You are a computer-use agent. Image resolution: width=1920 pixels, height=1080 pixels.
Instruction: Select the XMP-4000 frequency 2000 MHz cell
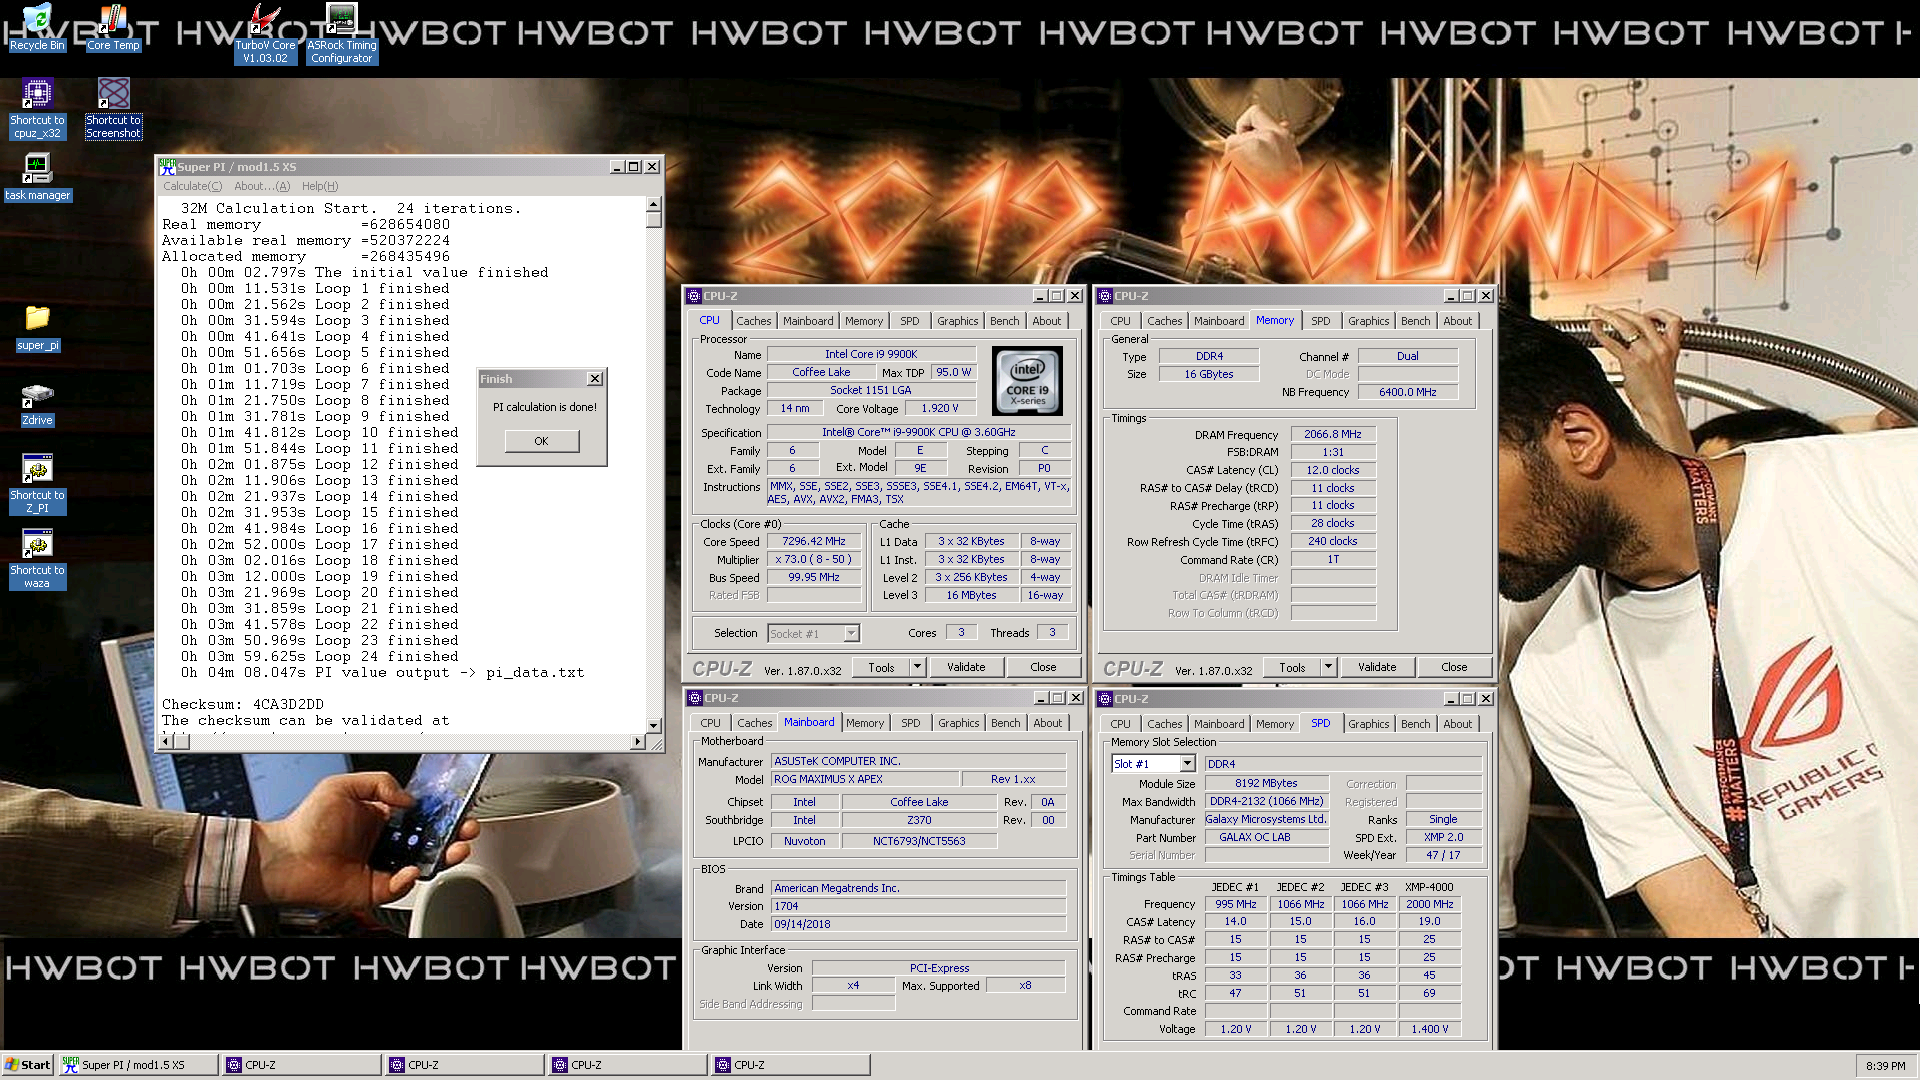pos(1429,904)
